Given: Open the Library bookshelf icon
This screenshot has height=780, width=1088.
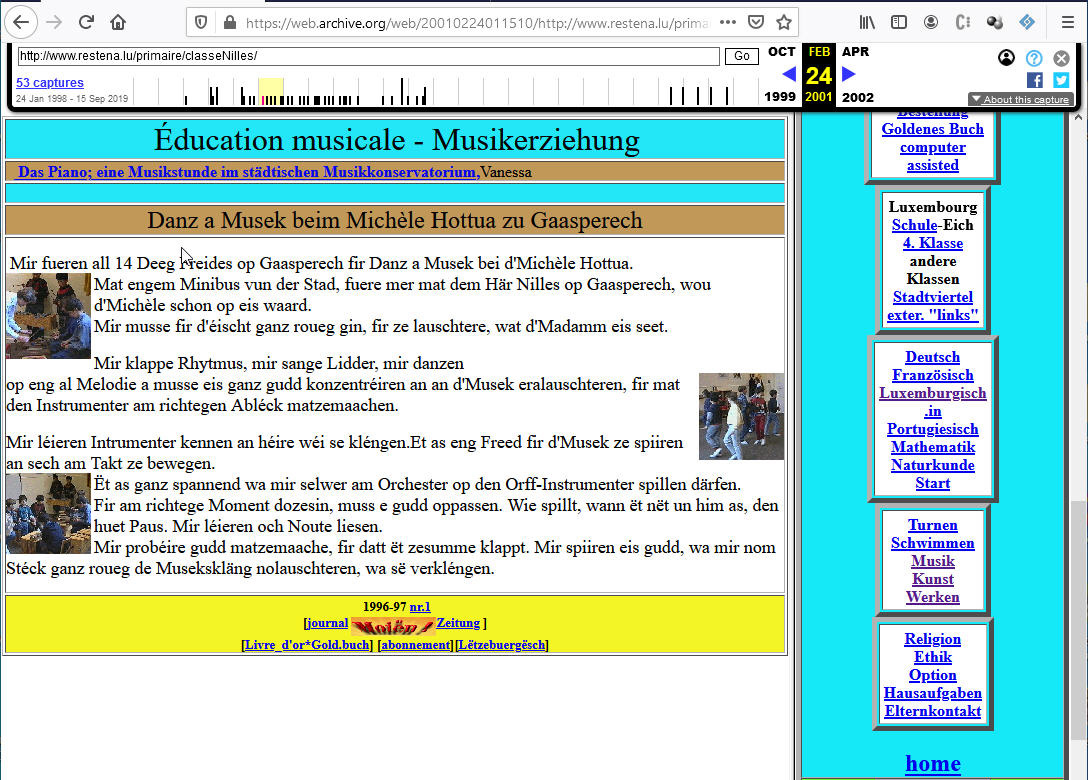Looking at the screenshot, I should [867, 22].
